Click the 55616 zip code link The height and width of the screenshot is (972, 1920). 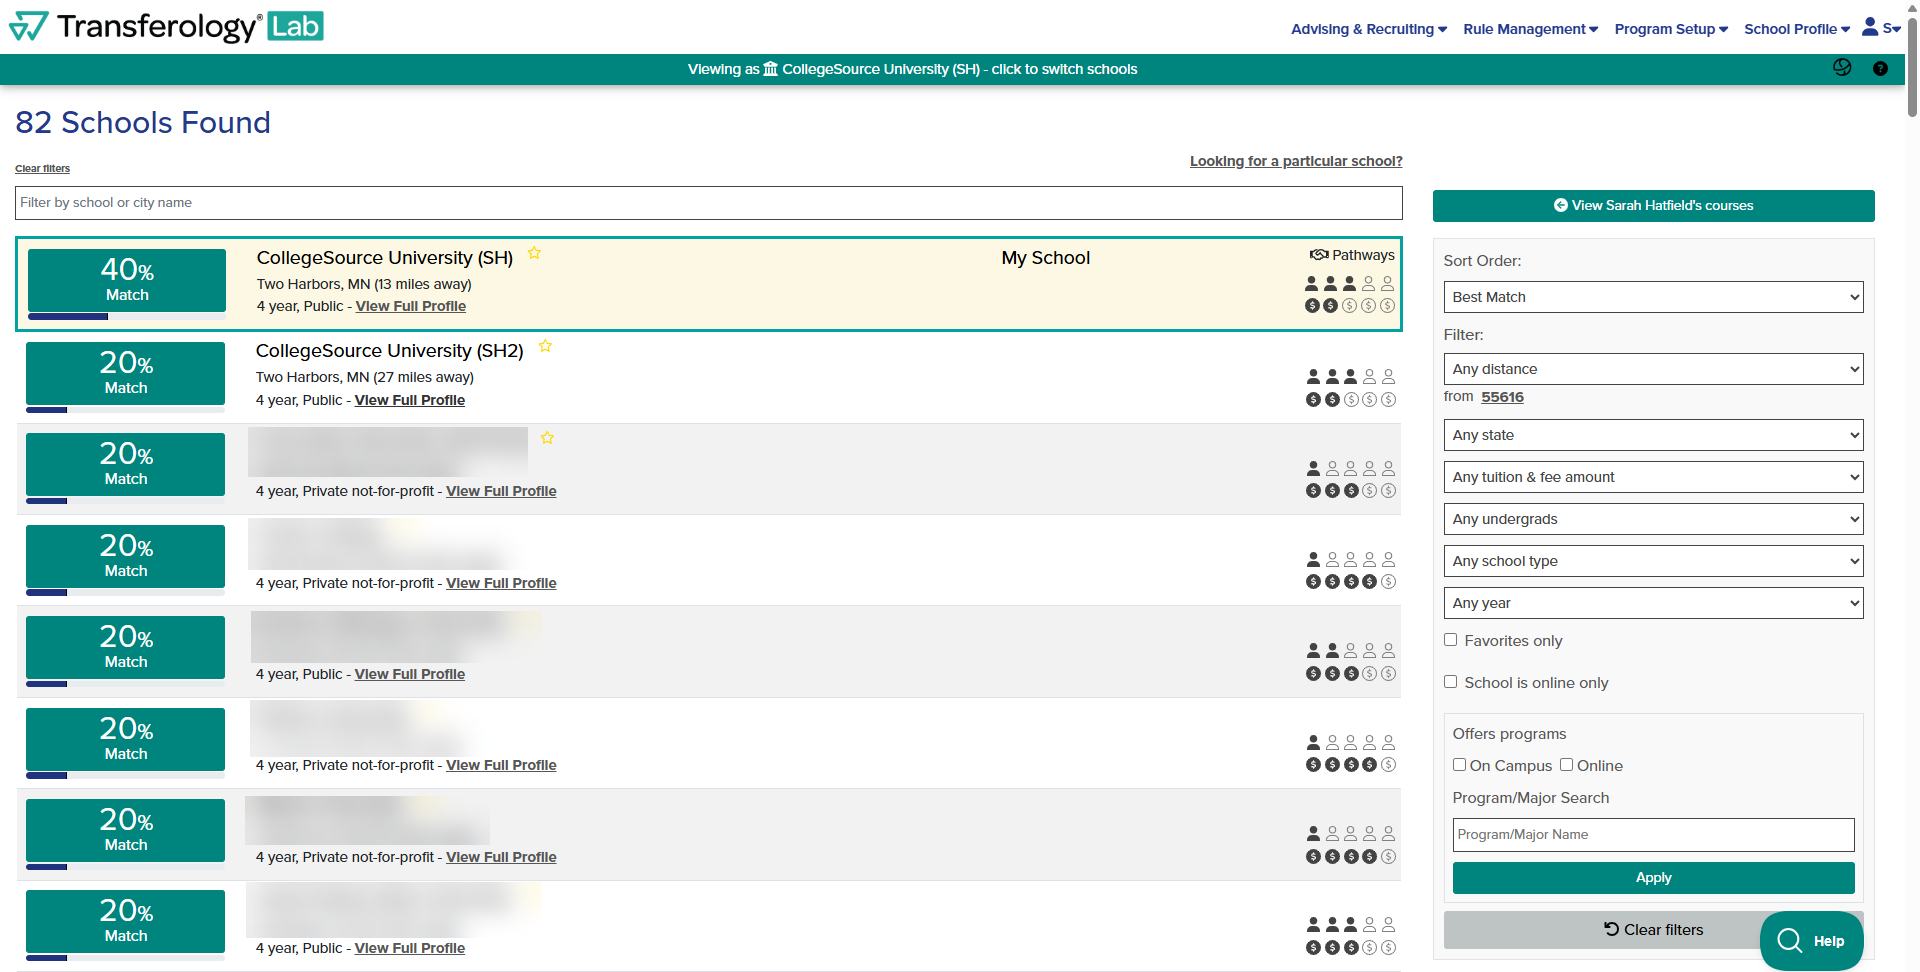point(1503,397)
